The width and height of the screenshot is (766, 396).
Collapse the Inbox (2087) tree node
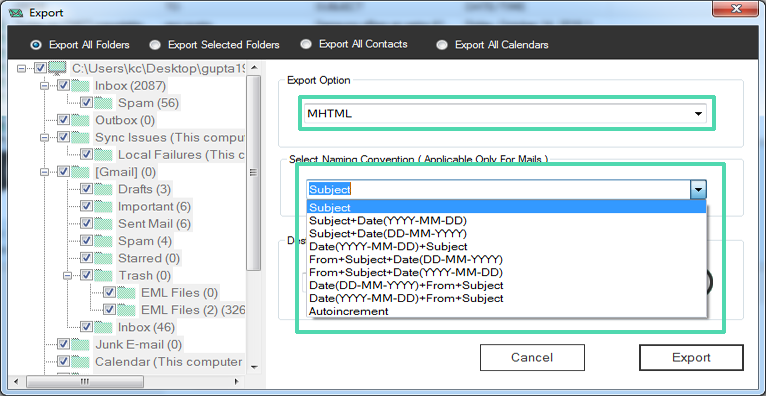(44, 86)
